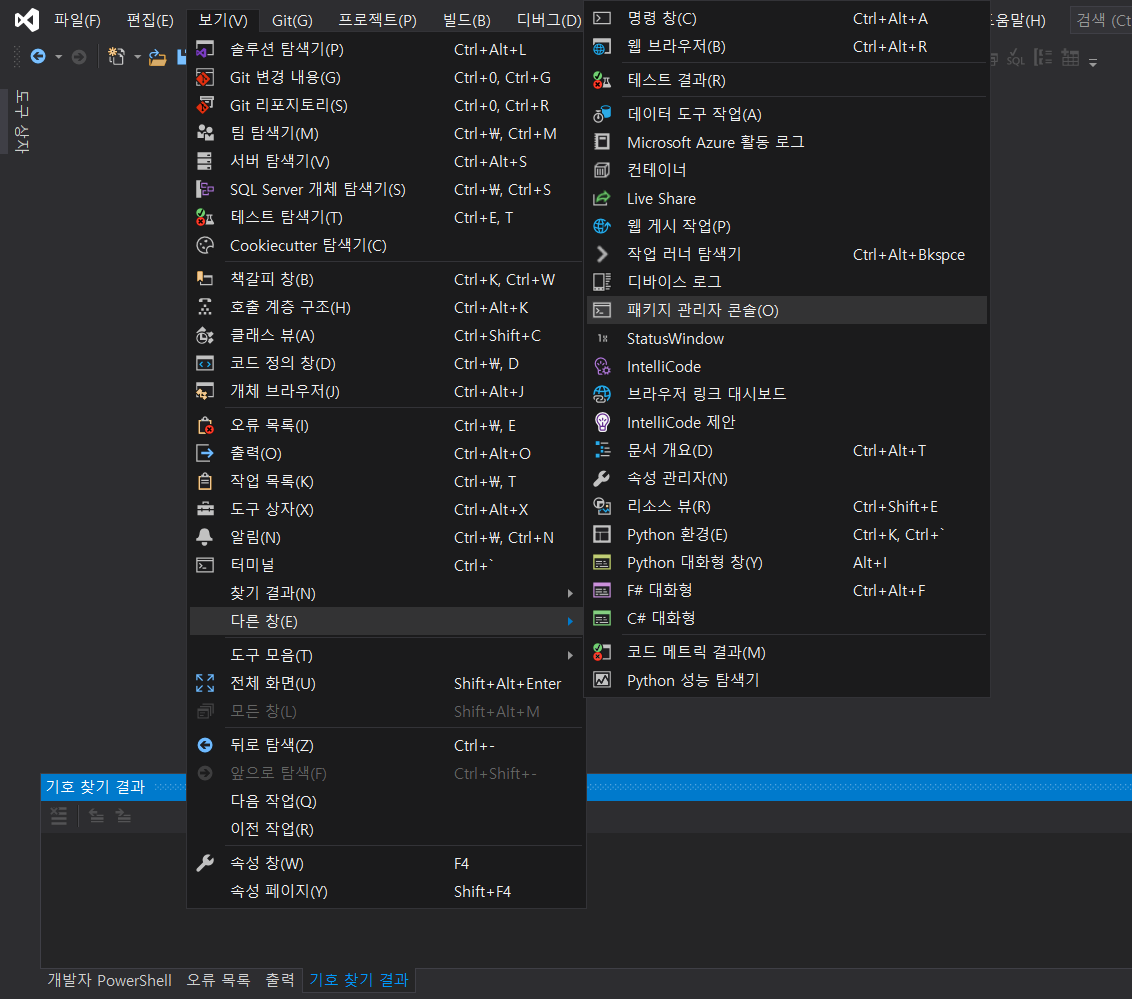1132x999 pixels.
Task: Switch to the 오류 목록 bottom tab
Action: (218, 980)
